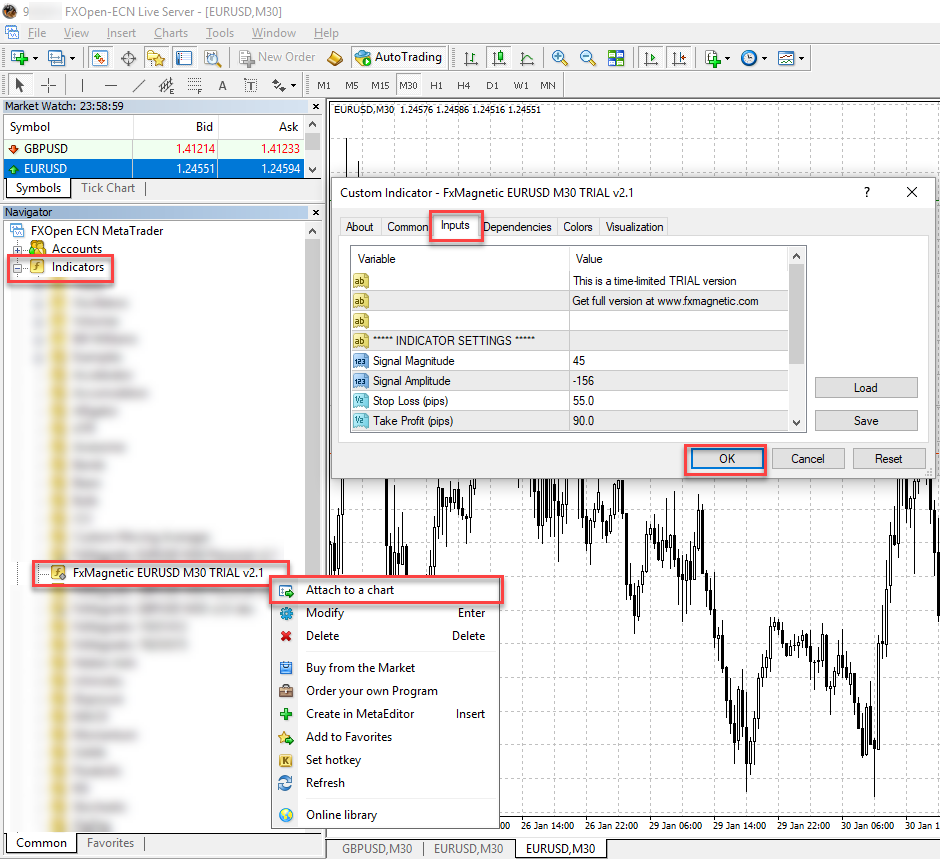The height and width of the screenshot is (860, 940).
Task: Expand the Accounts tree node
Action: pos(17,249)
